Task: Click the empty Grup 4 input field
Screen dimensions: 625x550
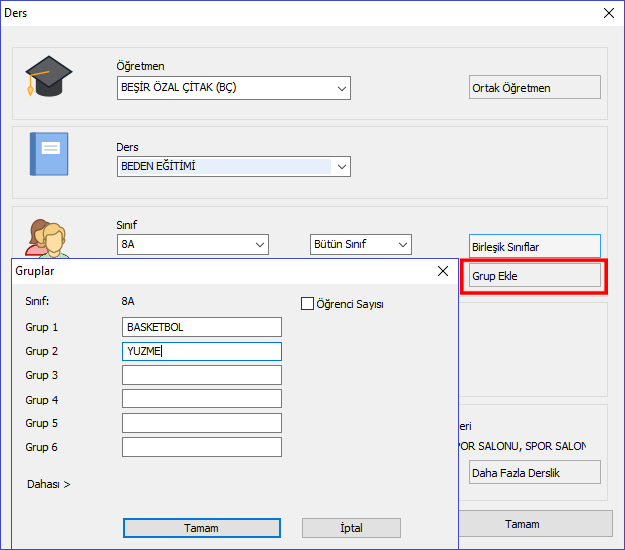Action: tap(202, 399)
